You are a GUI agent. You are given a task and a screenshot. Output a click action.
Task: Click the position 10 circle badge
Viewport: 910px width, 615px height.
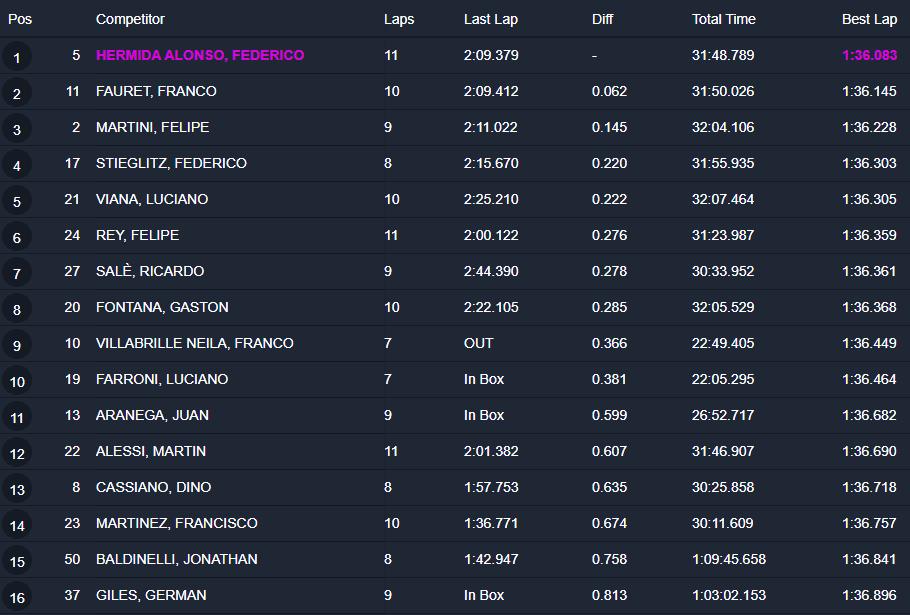coord(17,381)
